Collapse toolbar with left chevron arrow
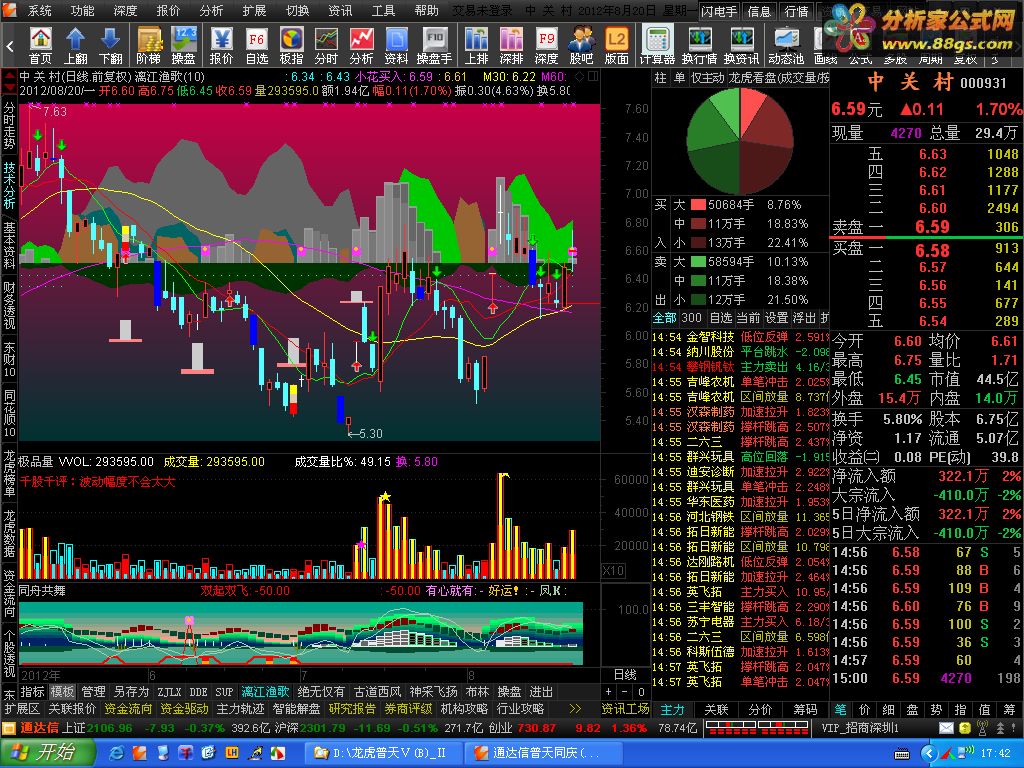 tap(10, 46)
